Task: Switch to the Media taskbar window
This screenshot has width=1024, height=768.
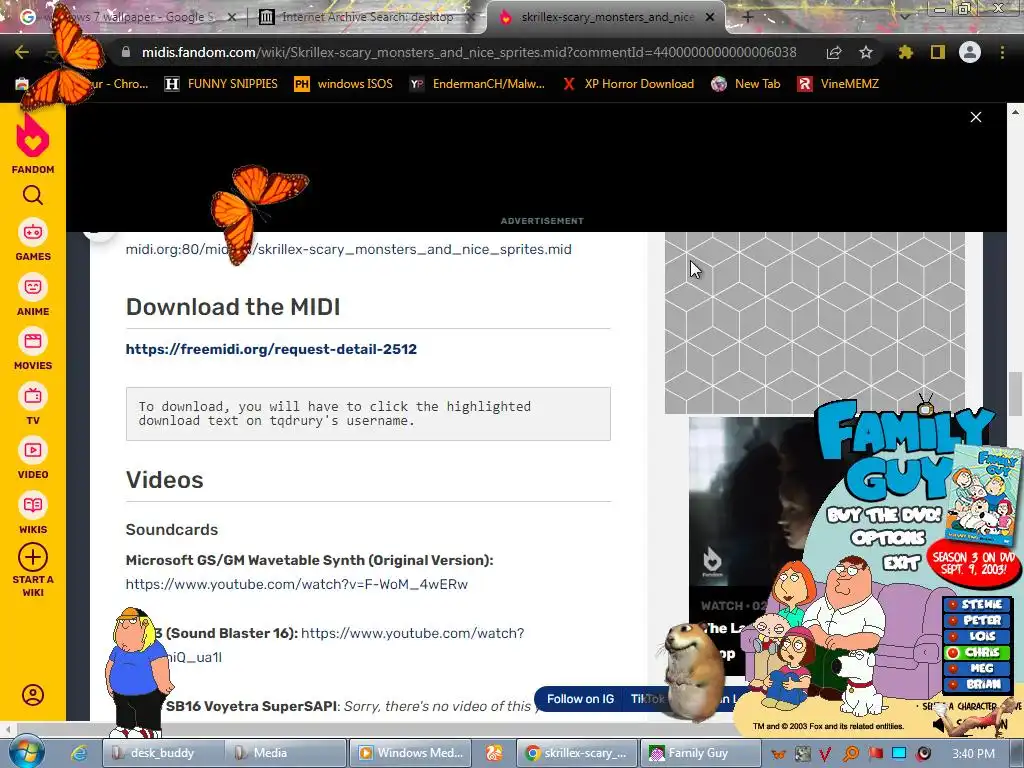Action: [285, 753]
